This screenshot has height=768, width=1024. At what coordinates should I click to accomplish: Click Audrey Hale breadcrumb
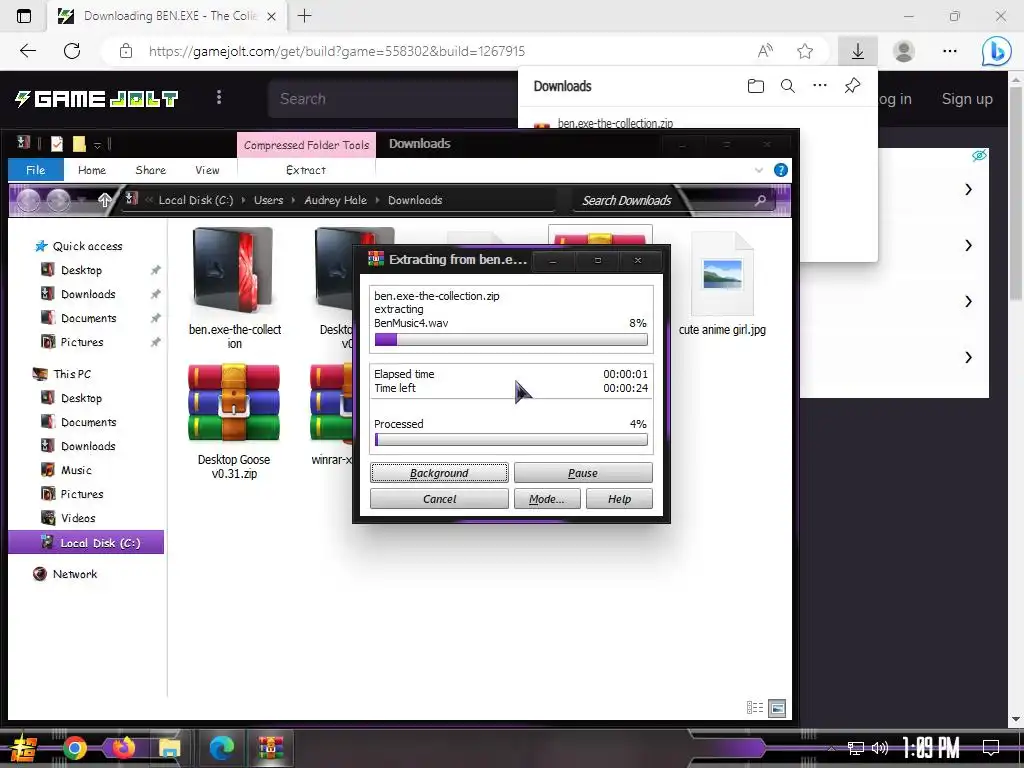coord(335,200)
